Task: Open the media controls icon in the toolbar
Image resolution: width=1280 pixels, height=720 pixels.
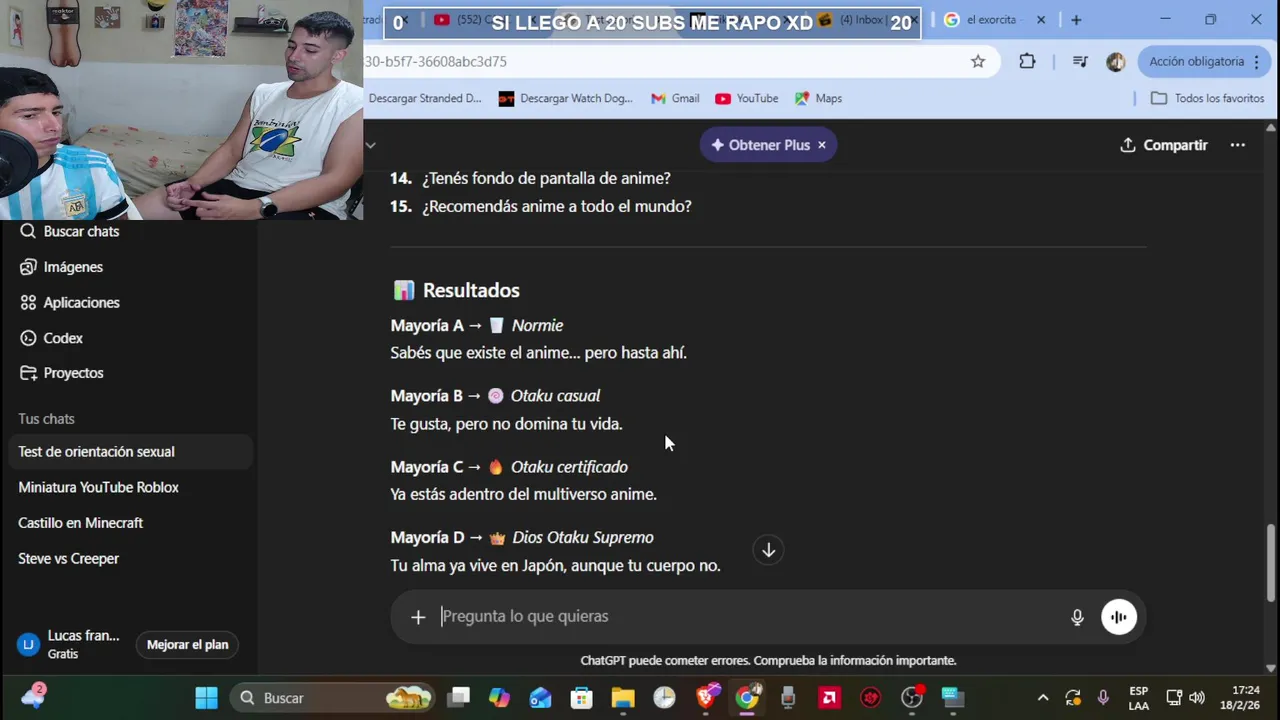Action: [1080, 61]
